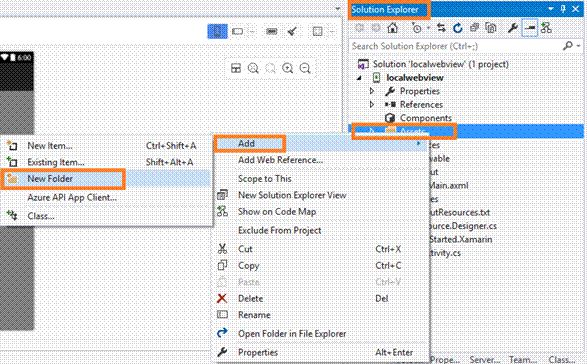Click the Main.axml file in the tree
The width and height of the screenshot is (587, 364).
pyautogui.click(x=449, y=185)
